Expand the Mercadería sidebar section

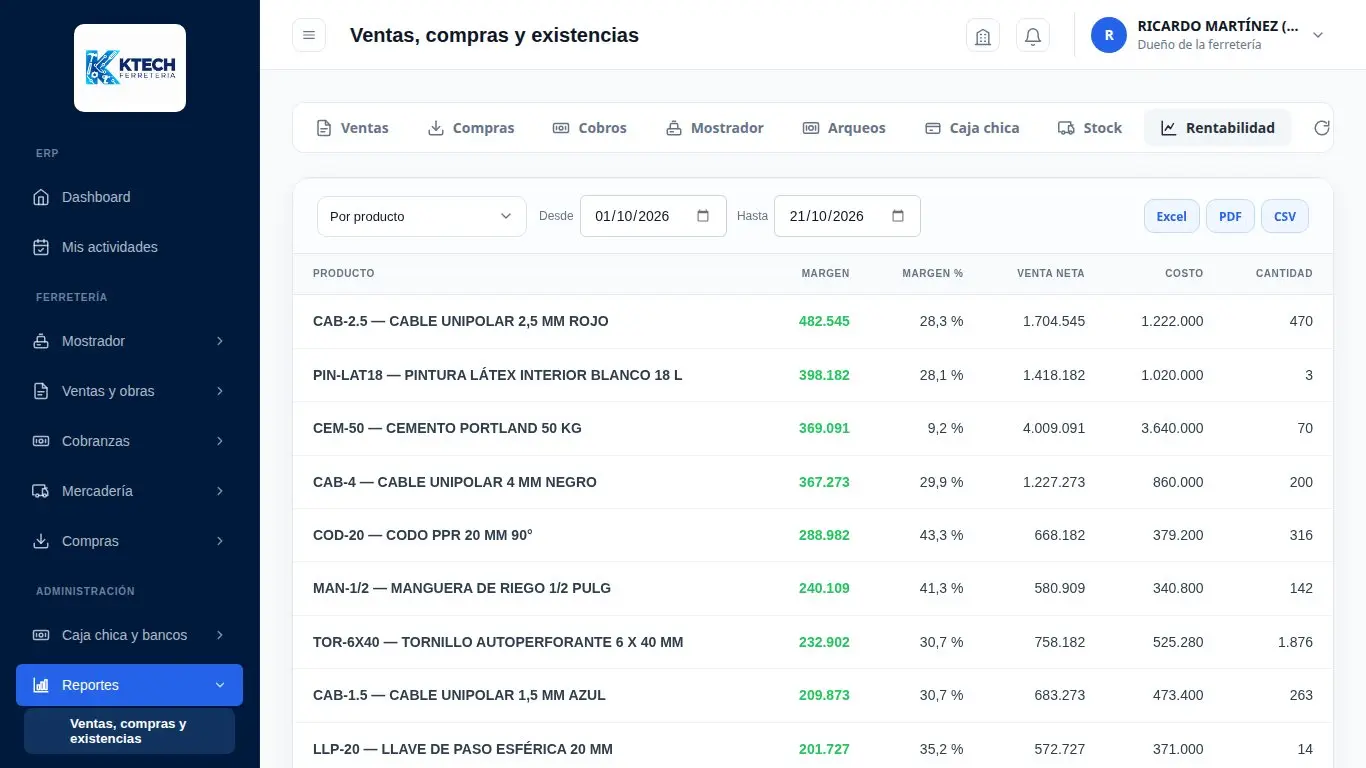(130, 491)
